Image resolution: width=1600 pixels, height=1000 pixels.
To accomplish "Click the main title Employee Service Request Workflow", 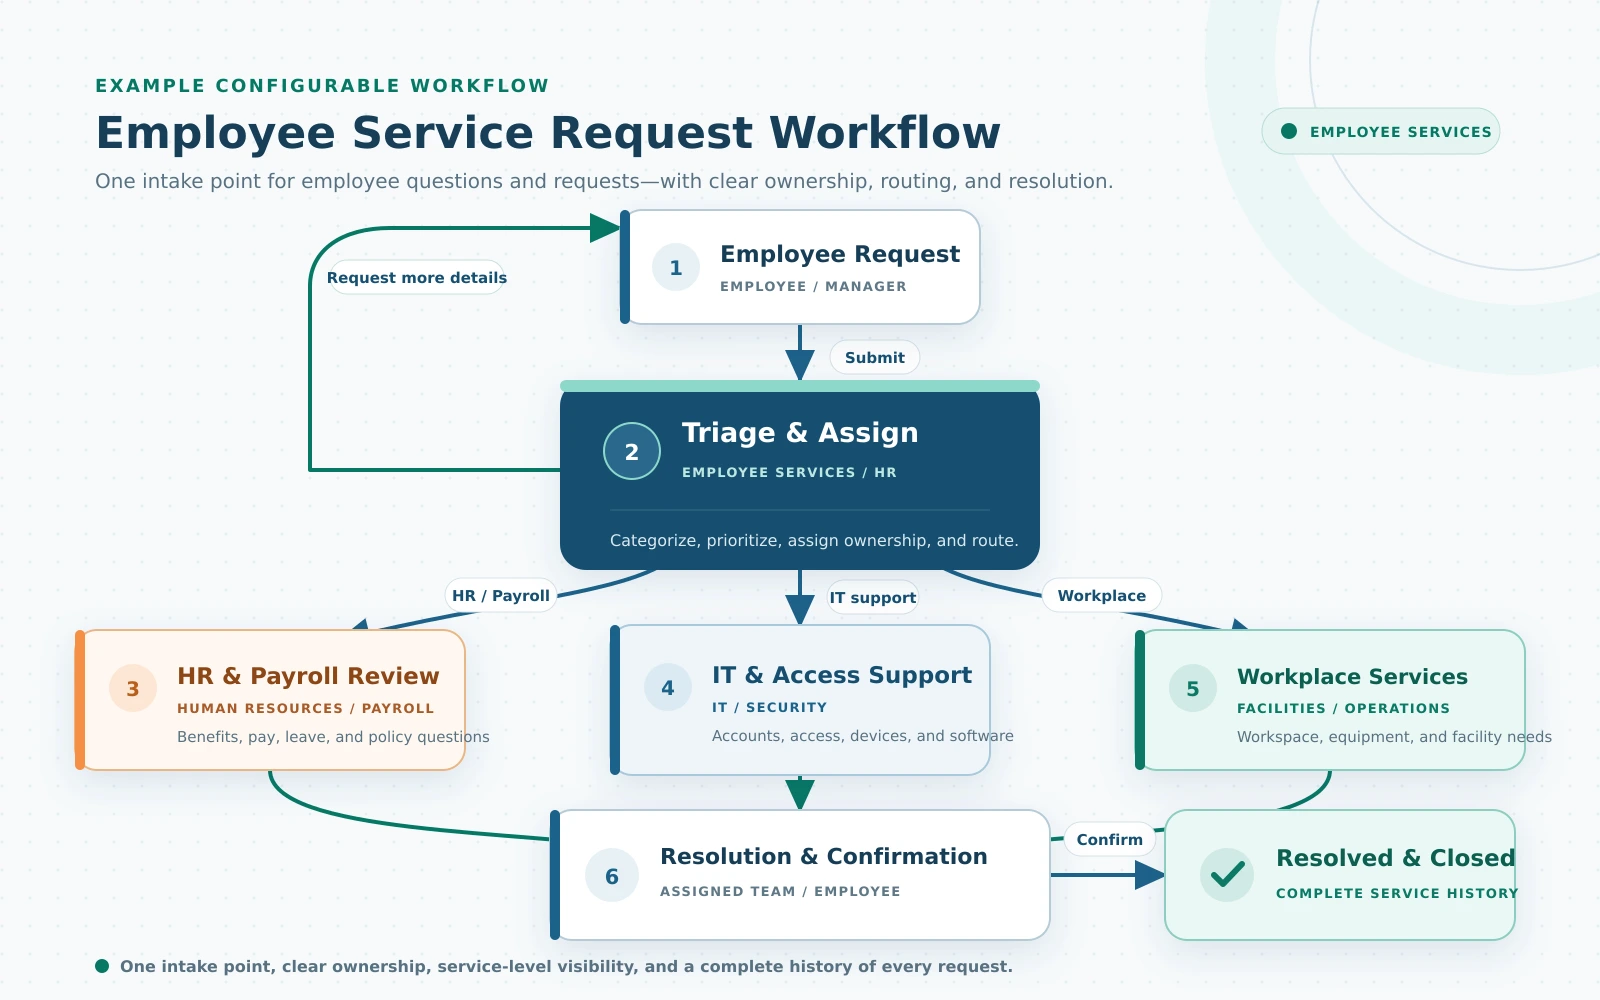I will click(x=548, y=133).
